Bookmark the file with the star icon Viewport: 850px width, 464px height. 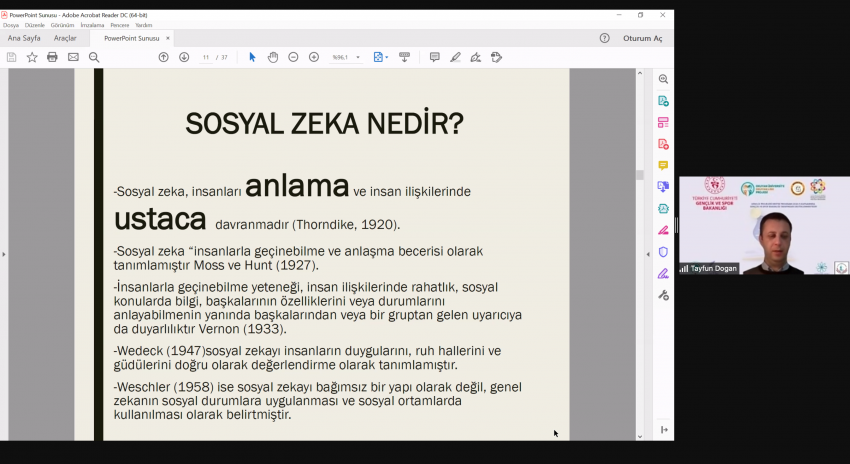32,57
